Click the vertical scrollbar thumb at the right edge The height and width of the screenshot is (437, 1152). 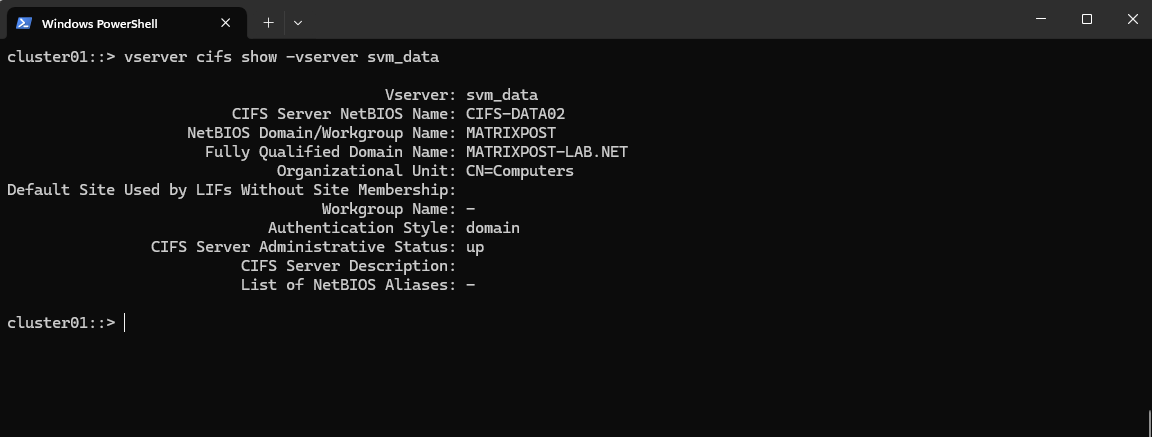coord(1149,423)
